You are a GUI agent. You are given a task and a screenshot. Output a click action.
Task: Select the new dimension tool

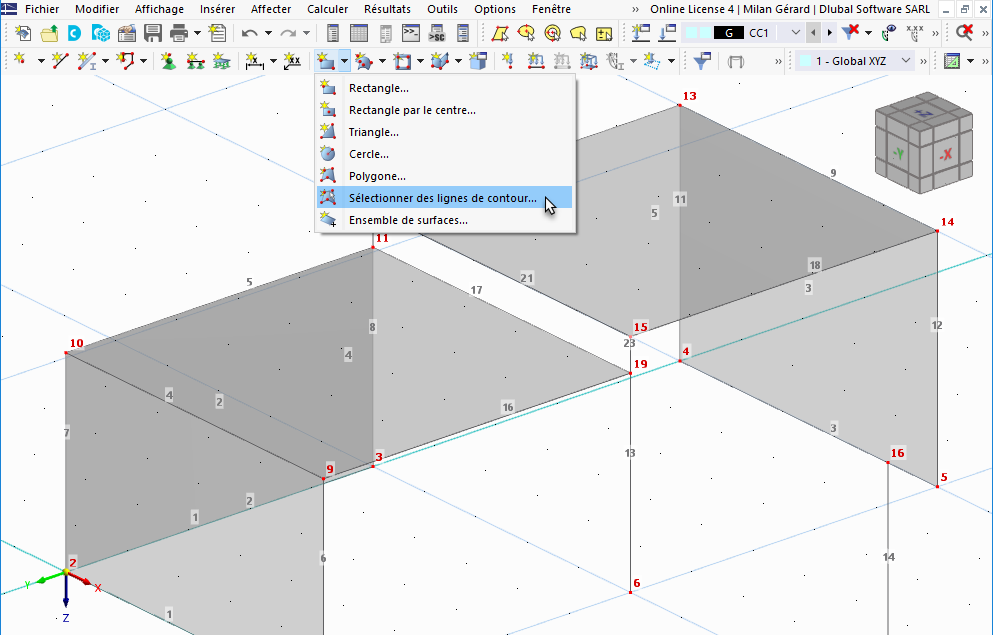(x=254, y=61)
